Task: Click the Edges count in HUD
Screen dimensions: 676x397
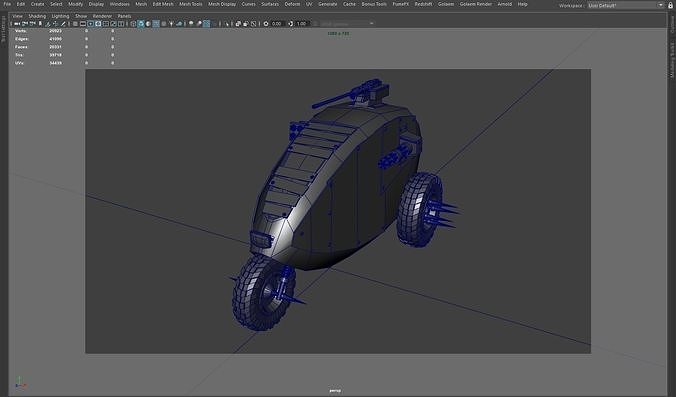Action: 55,39
